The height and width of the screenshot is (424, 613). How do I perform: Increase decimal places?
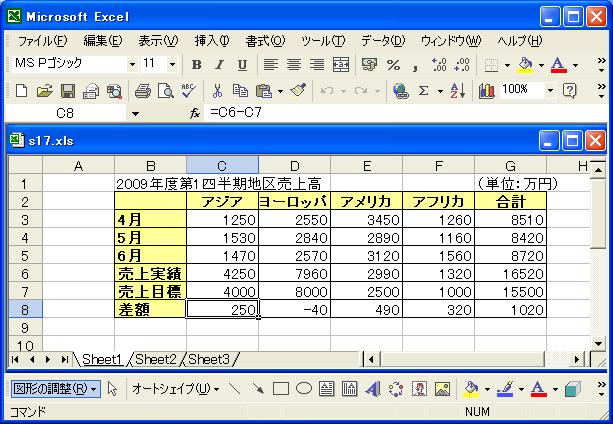[439, 65]
